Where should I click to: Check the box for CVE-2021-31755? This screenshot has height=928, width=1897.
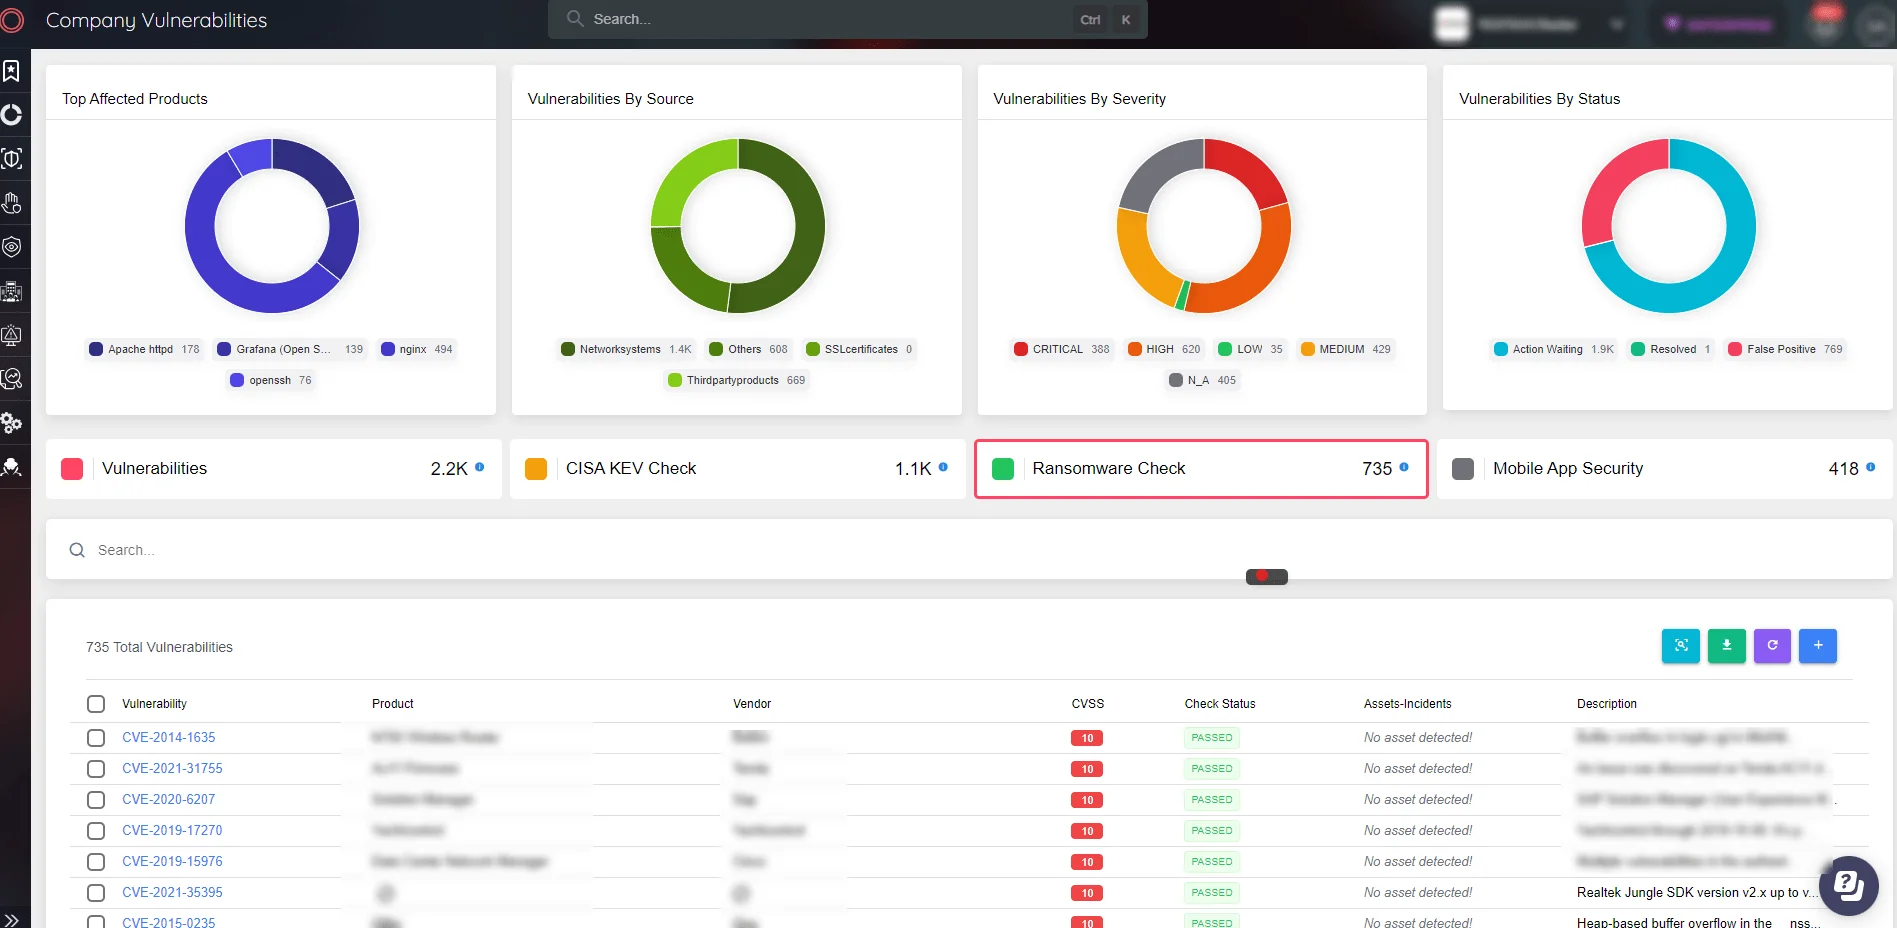pos(96,769)
